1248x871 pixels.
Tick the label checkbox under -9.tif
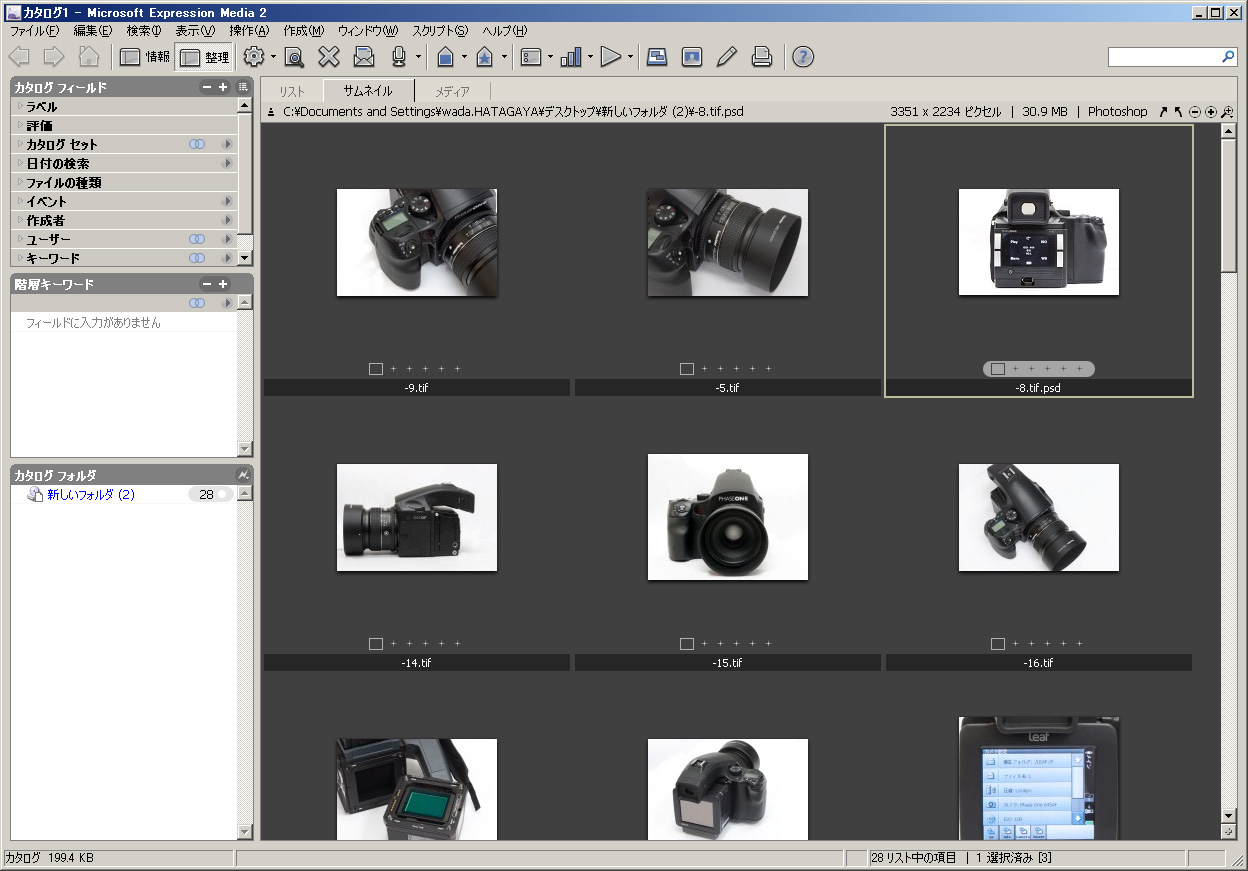tap(376, 369)
